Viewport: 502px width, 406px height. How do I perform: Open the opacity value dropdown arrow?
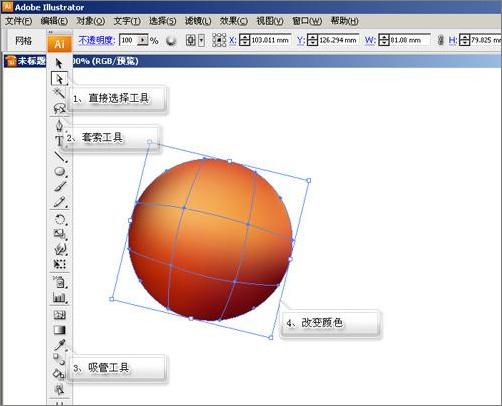click(143, 40)
